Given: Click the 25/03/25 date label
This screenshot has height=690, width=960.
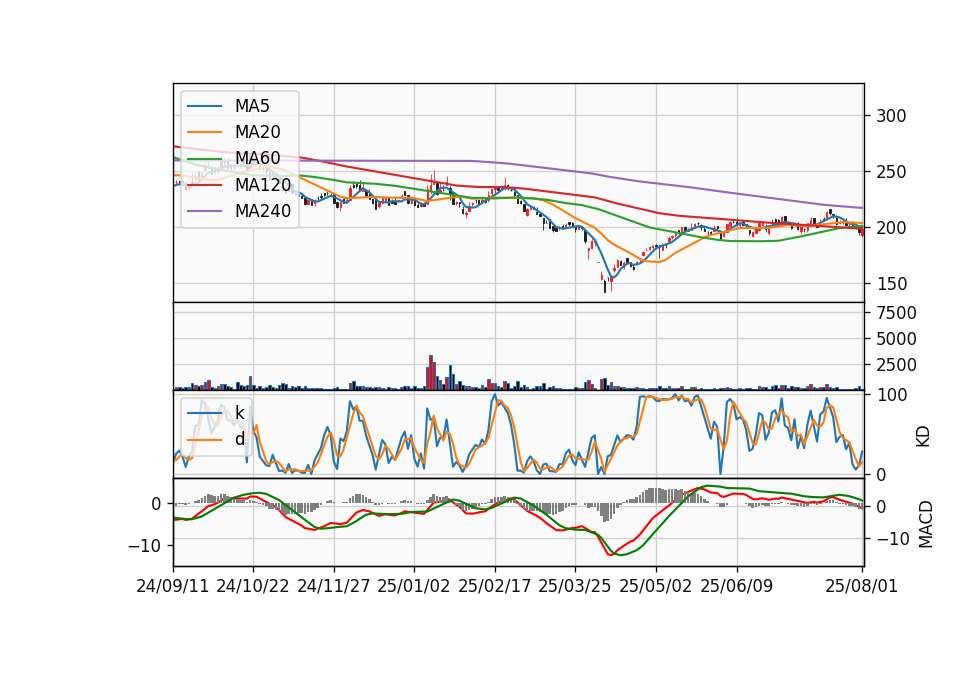Looking at the screenshot, I should click(575, 586).
